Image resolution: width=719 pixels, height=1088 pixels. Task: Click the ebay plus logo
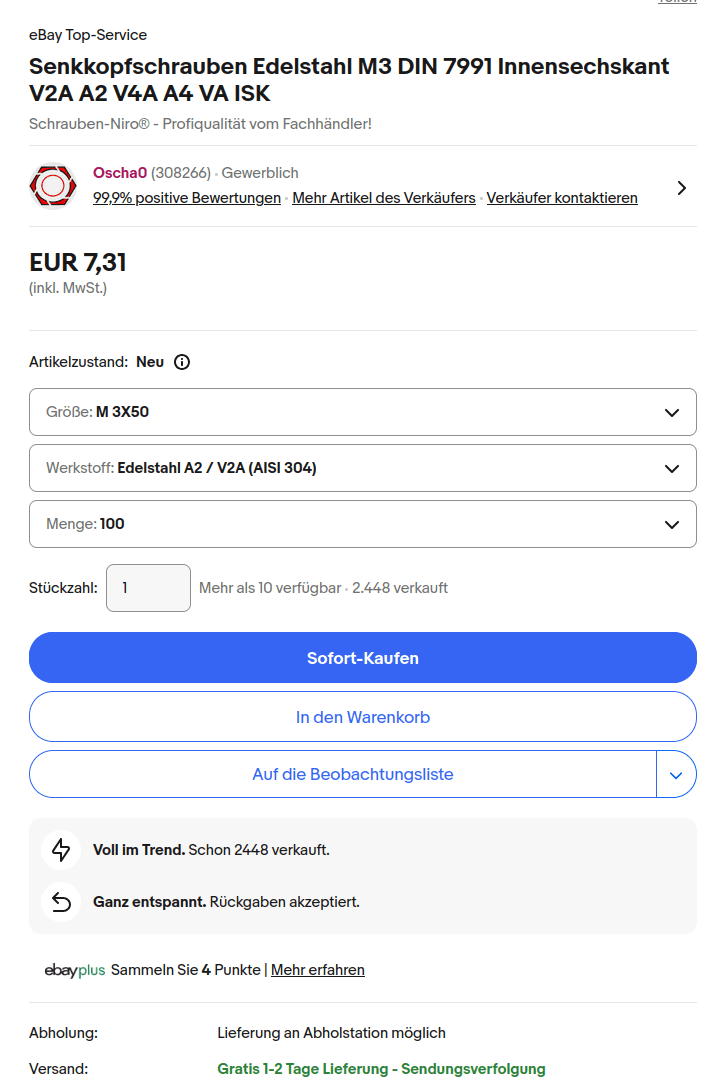[x=75, y=970]
